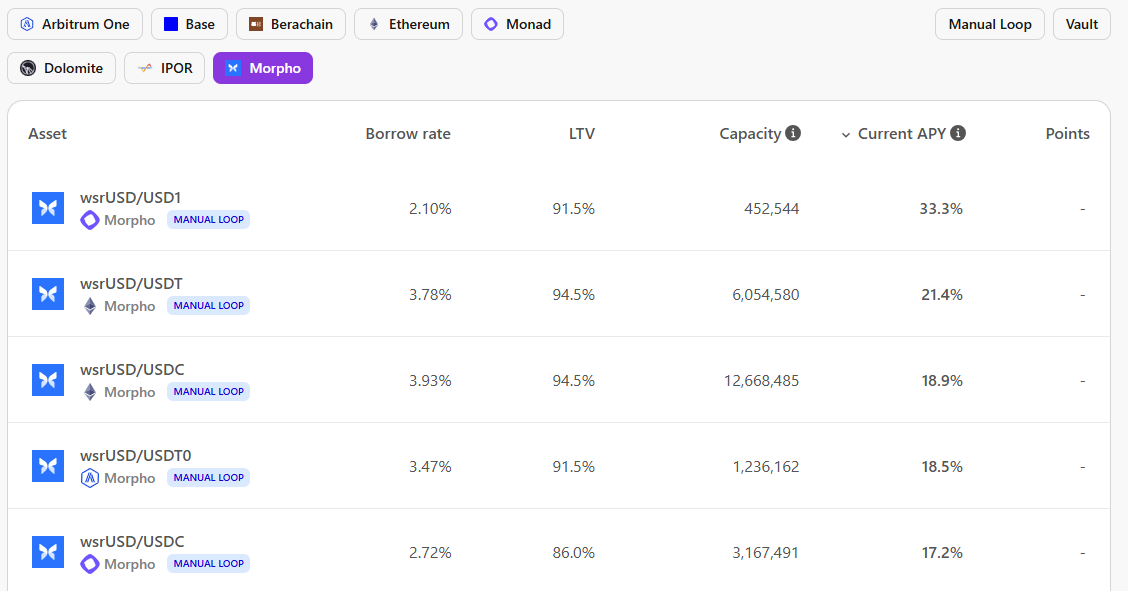Open the wsrUSD/USD1 asset name
Image resolution: width=1128 pixels, height=591 pixels.
pos(130,198)
